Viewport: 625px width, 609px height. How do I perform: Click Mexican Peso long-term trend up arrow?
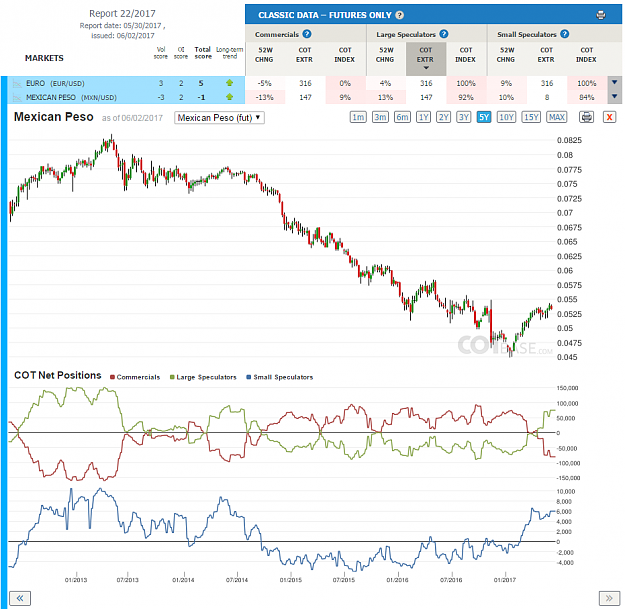pyautogui.click(x=229, y=97)
